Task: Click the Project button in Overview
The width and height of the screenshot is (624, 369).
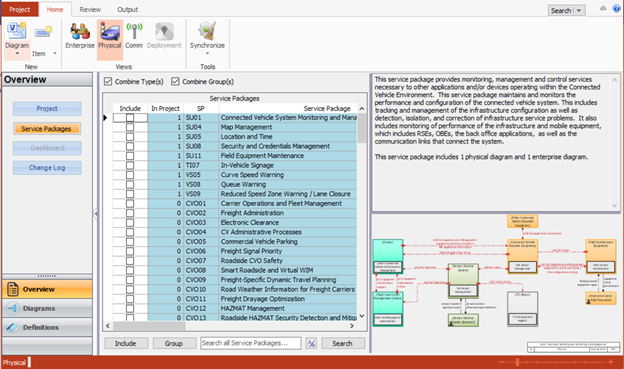Action: [47, 109]
